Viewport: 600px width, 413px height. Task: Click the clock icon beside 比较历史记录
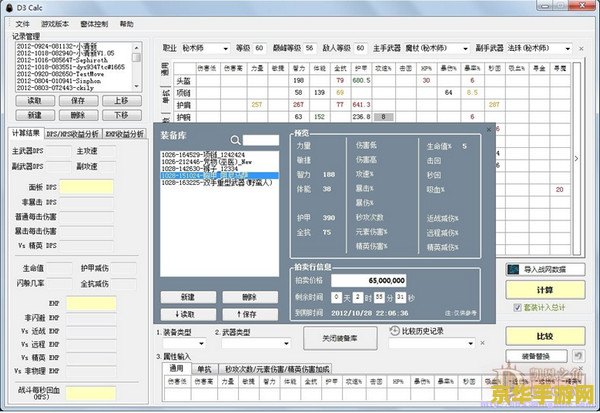[394, 331]
